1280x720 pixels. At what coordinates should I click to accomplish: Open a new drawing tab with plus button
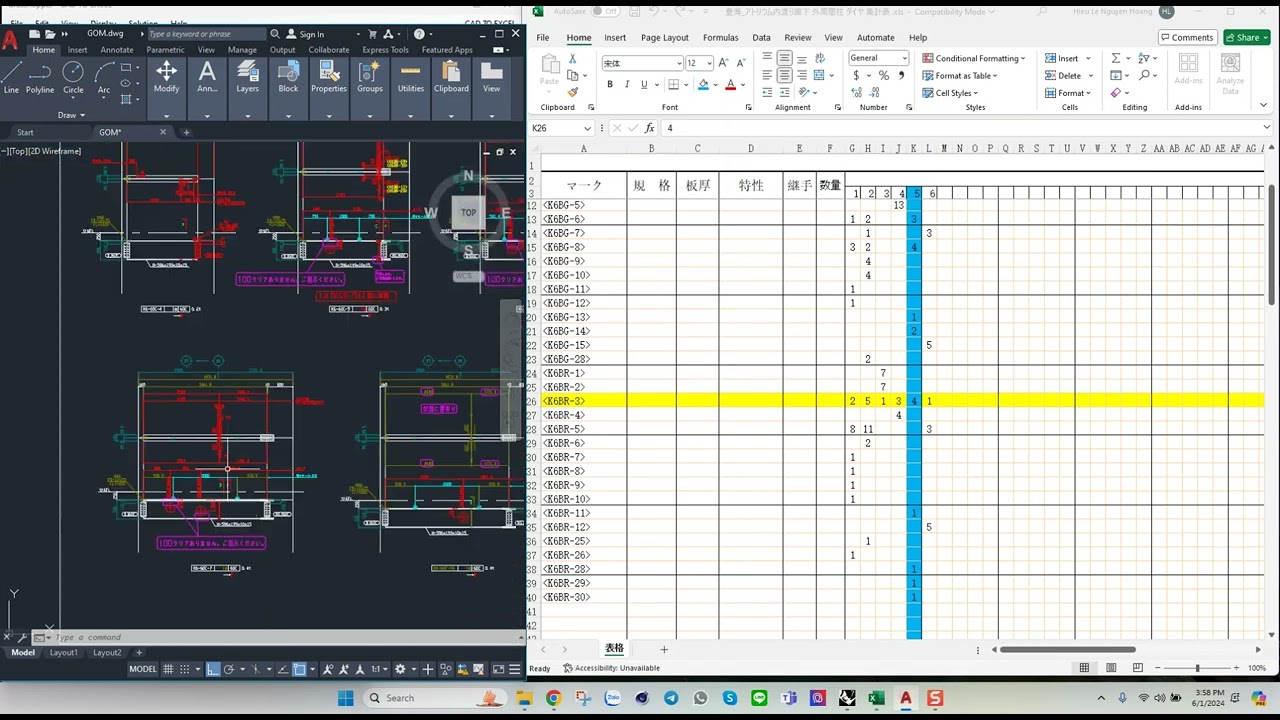186,132
